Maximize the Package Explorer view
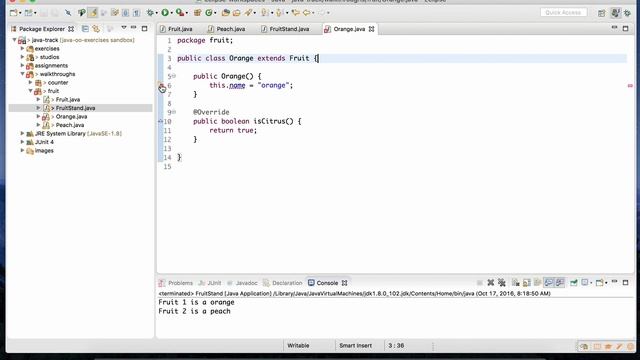This screenshot has width=640, height=360. (144, 29)
